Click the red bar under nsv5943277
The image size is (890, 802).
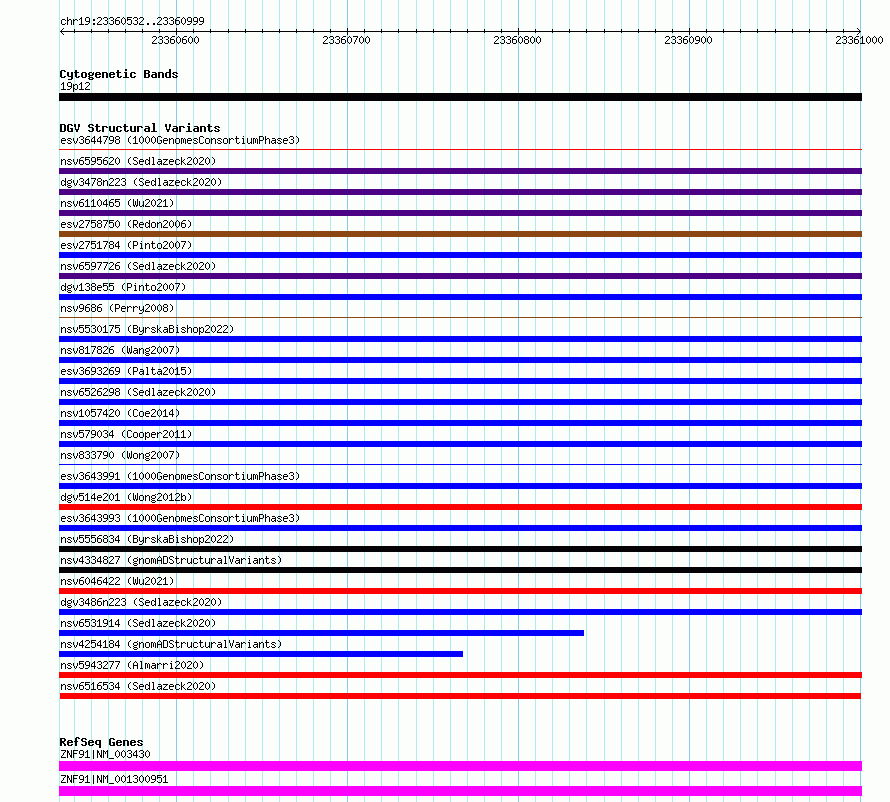(x=460, y=675)
